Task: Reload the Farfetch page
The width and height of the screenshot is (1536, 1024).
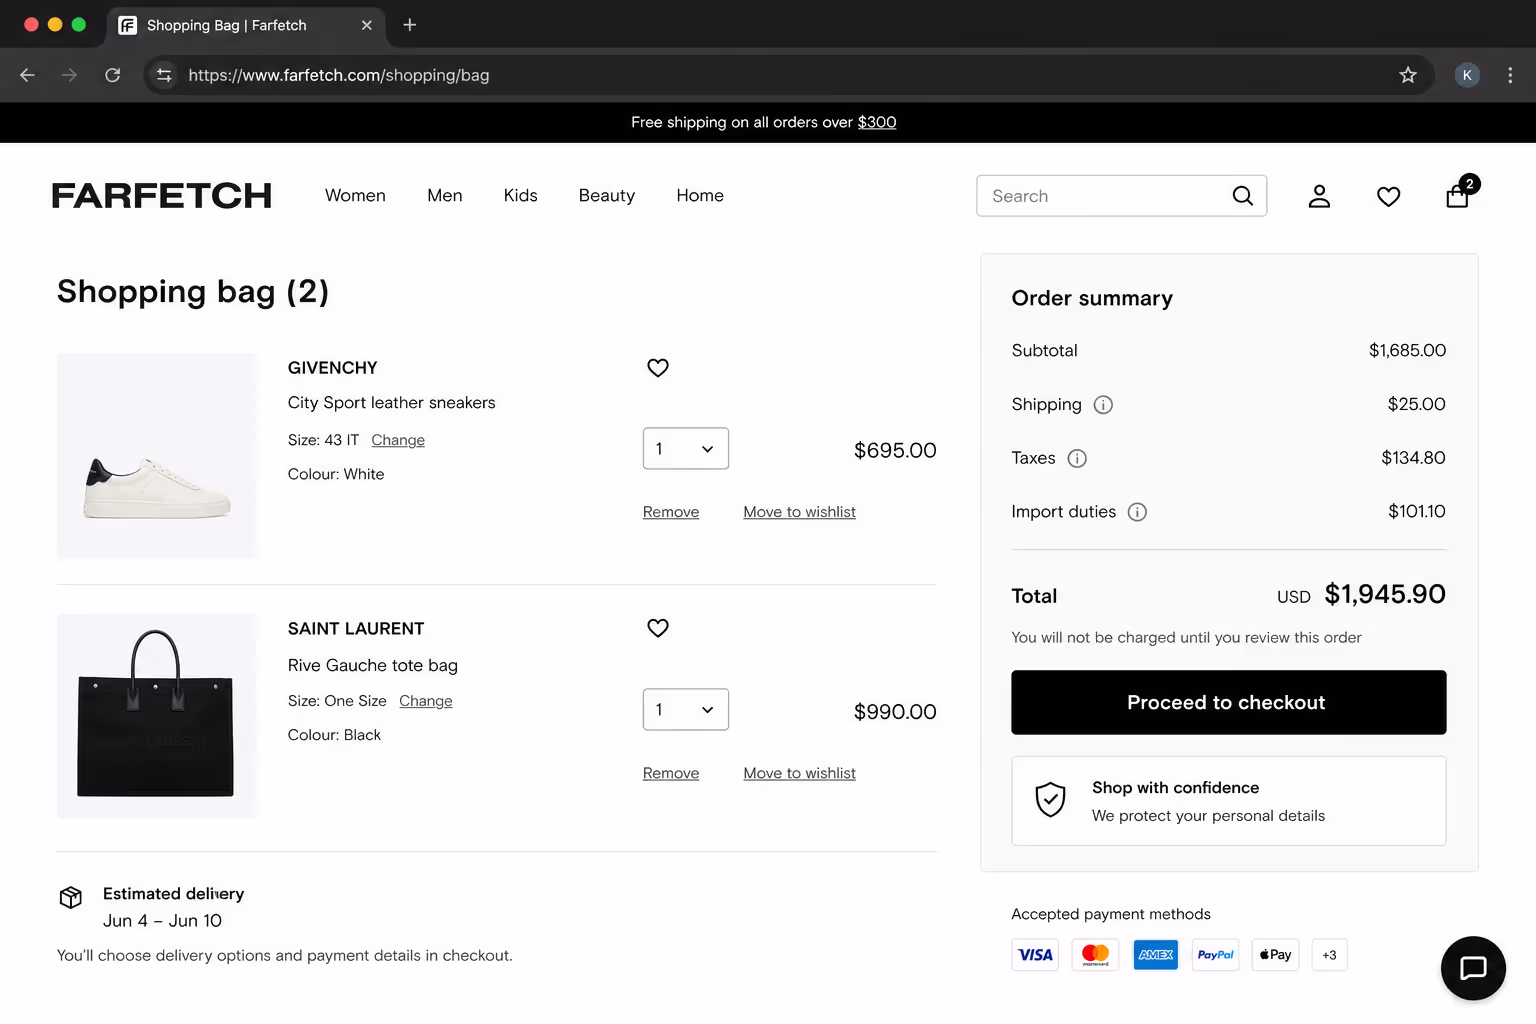Action: pos(112,75)
